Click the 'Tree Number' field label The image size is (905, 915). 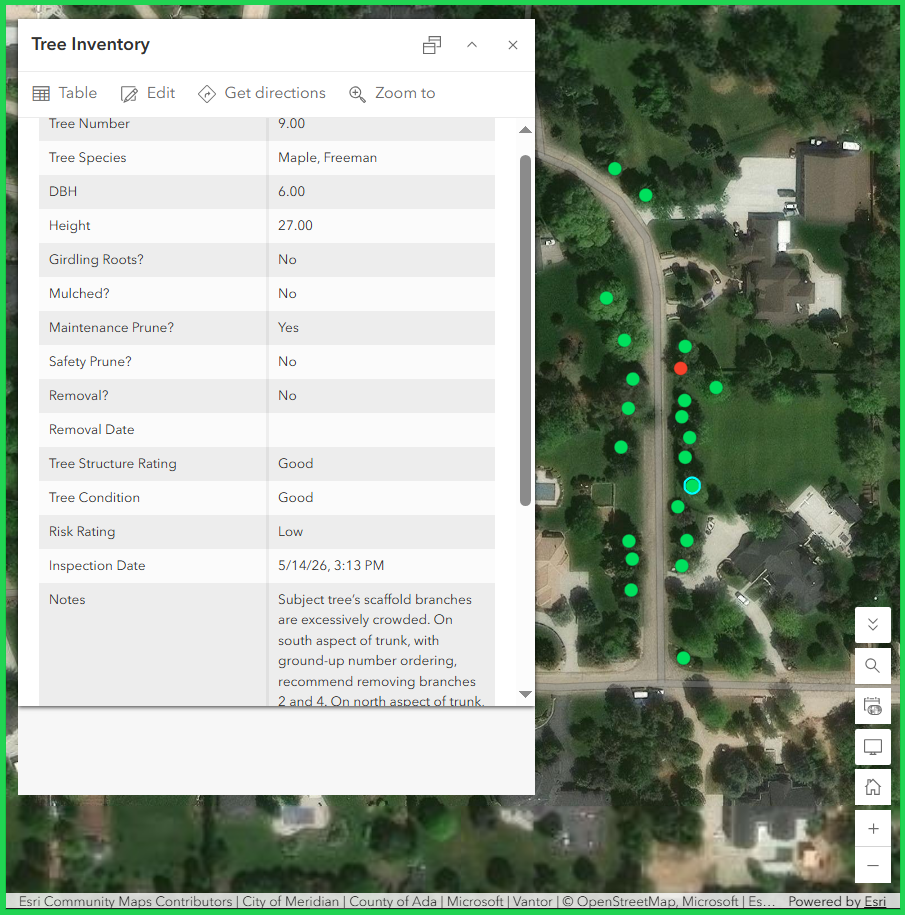click(89, 124)
